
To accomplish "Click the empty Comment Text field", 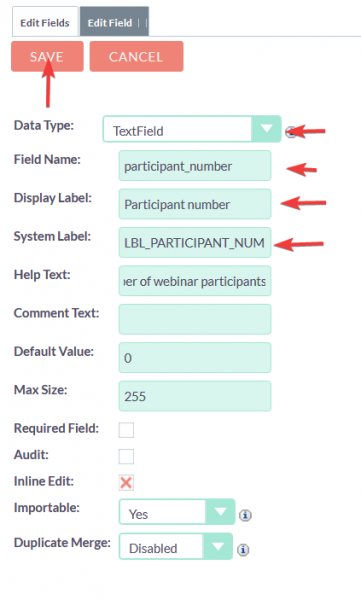I will (x=195, y=319).
